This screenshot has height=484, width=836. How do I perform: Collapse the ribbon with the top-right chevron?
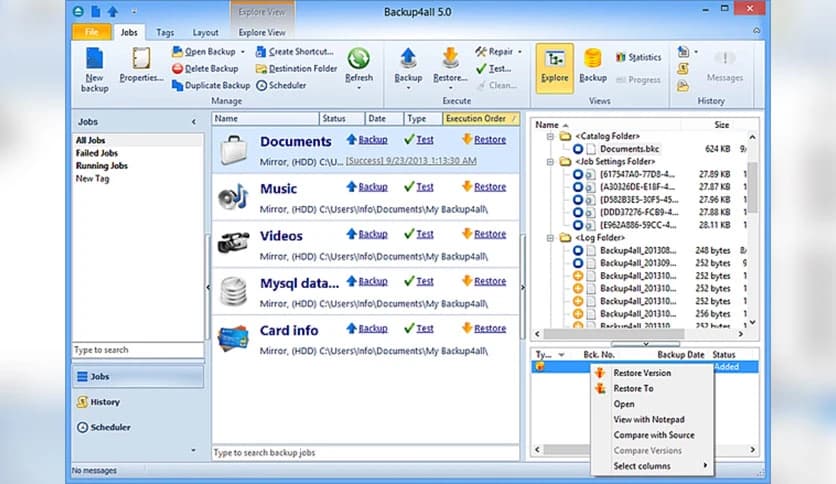click(757, 31)
